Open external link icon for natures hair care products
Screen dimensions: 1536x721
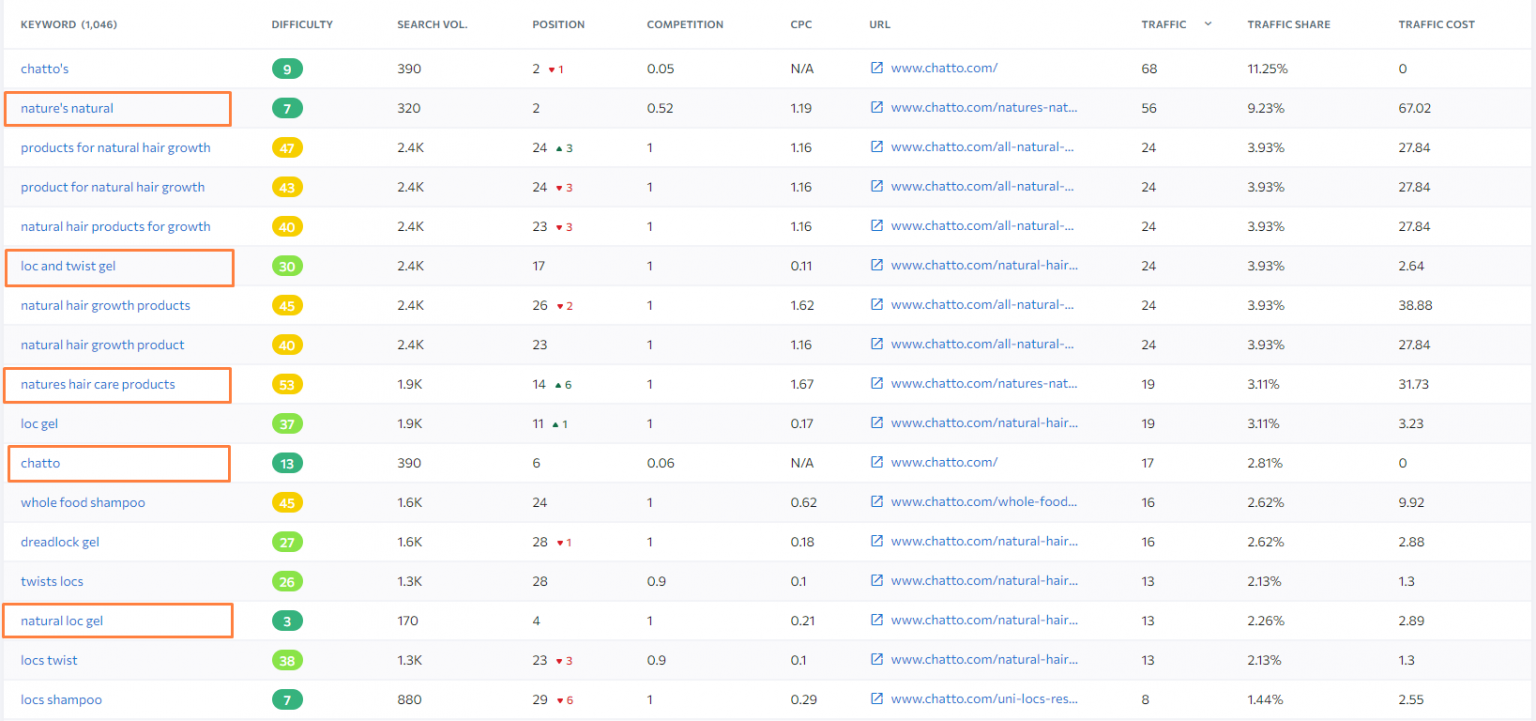(877, 384)
